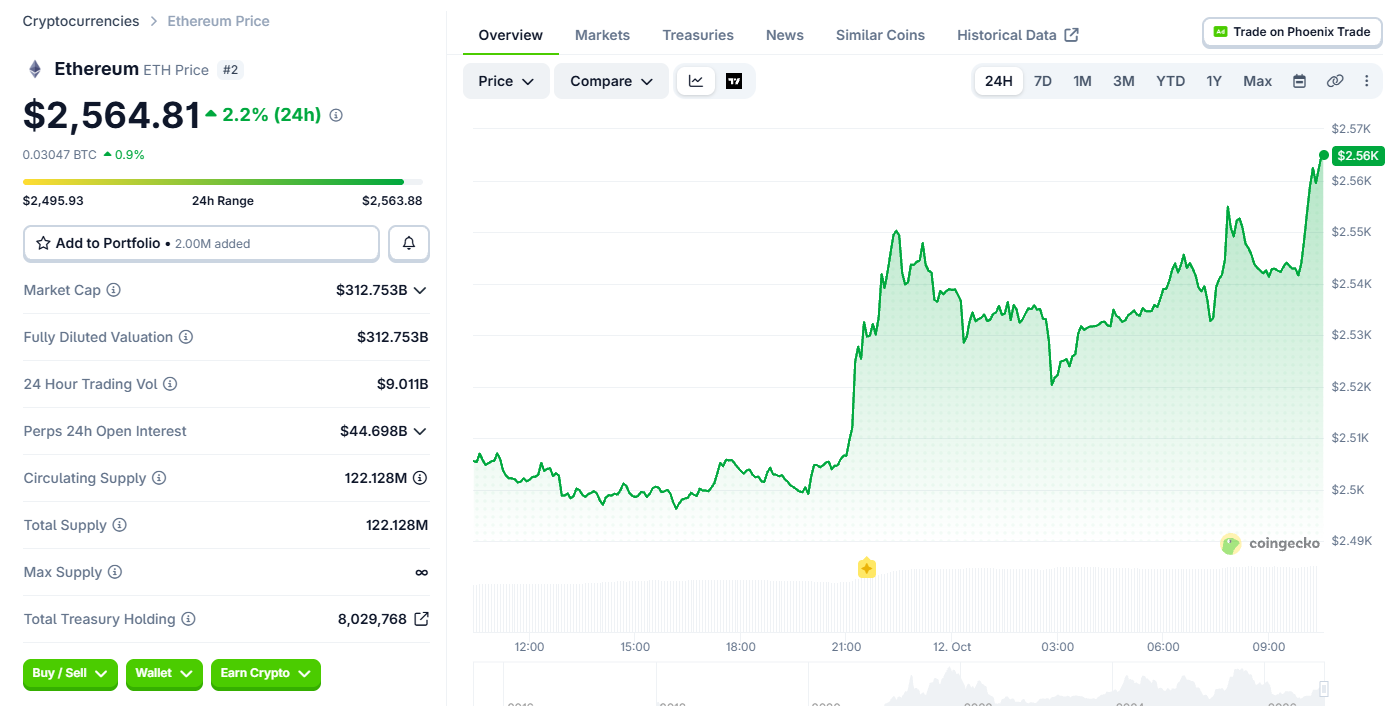Viewport: 1396px width, 706px height.
Task: Select the 24H time range
Action: point(999,81)
